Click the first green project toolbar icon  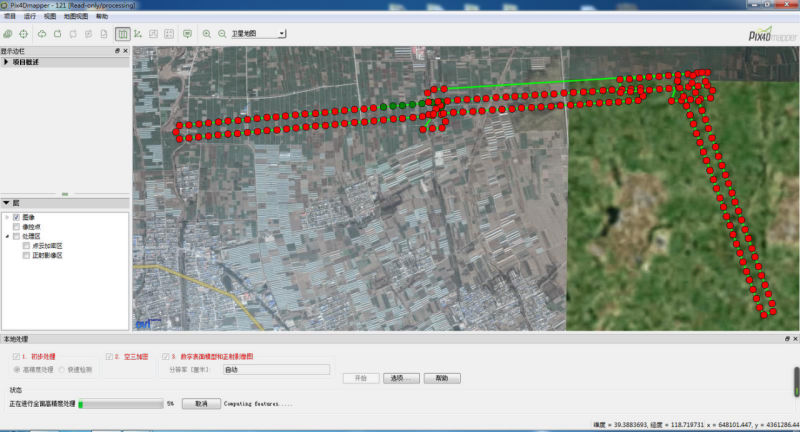[8, 33]
